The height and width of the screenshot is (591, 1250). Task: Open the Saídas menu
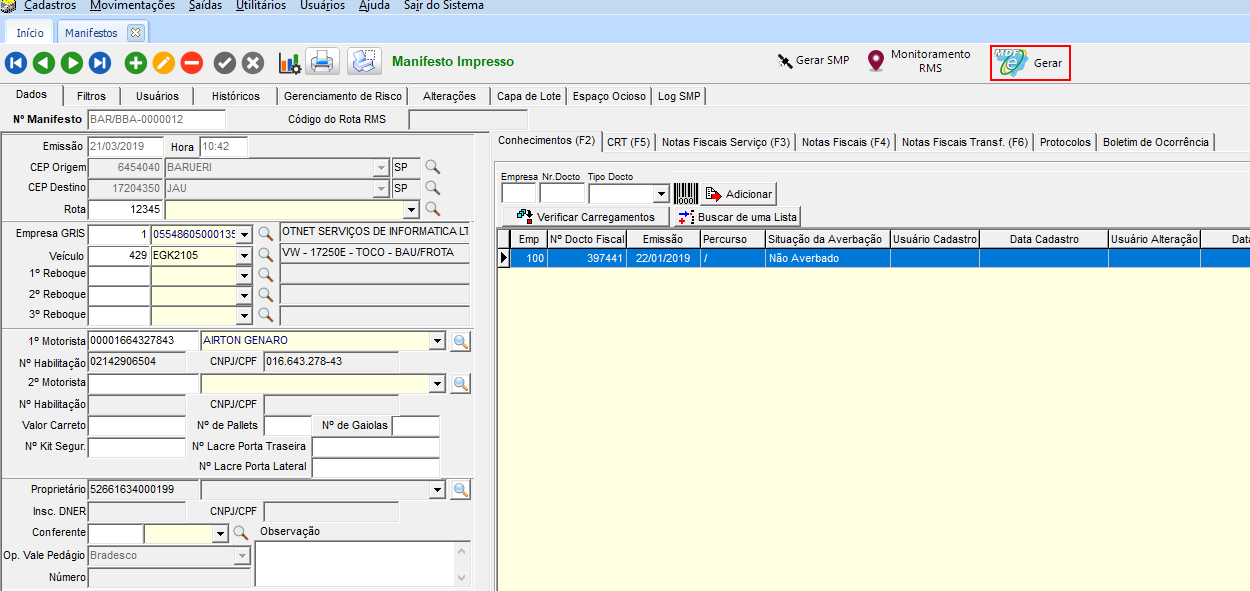(206, 6)
